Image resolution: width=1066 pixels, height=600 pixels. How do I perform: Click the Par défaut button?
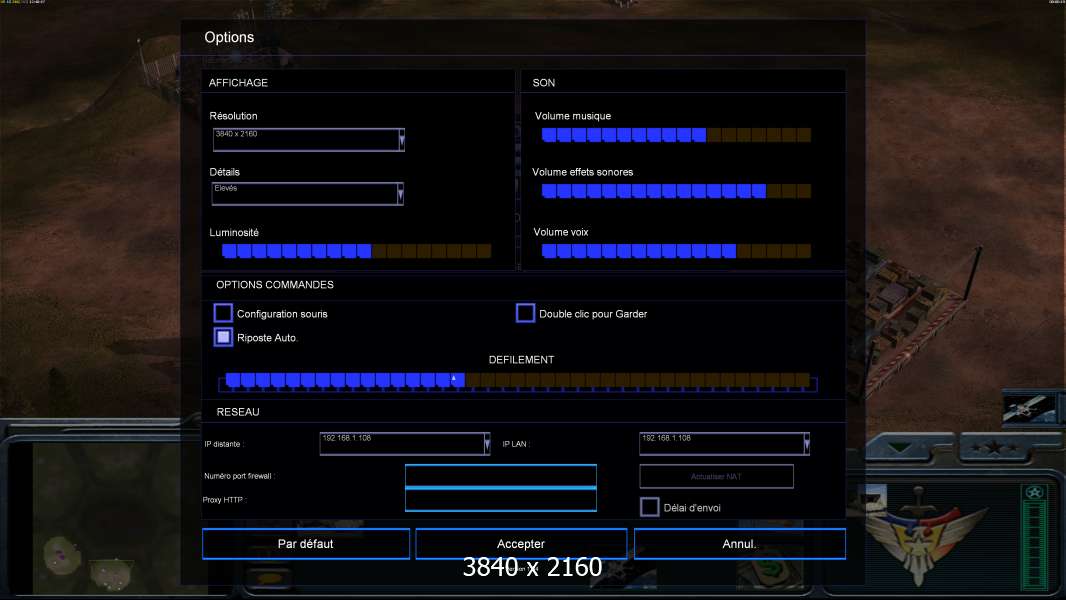click(x=306, y=544)
